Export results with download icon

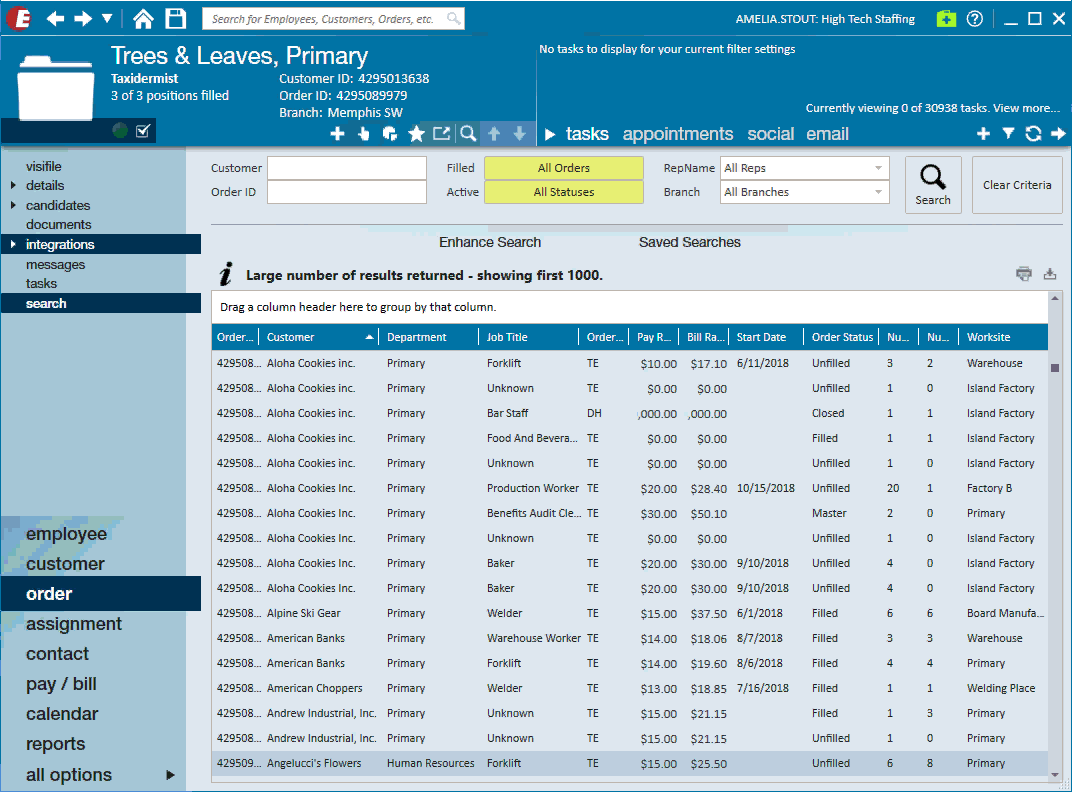[x=1049, y=274]
